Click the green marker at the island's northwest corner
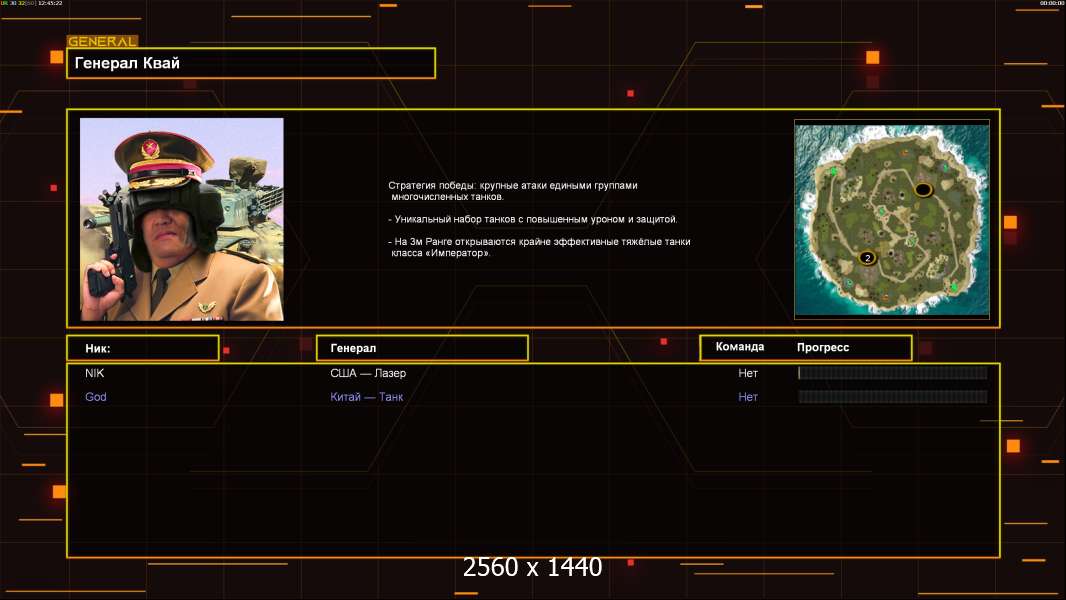 (833, 172)
